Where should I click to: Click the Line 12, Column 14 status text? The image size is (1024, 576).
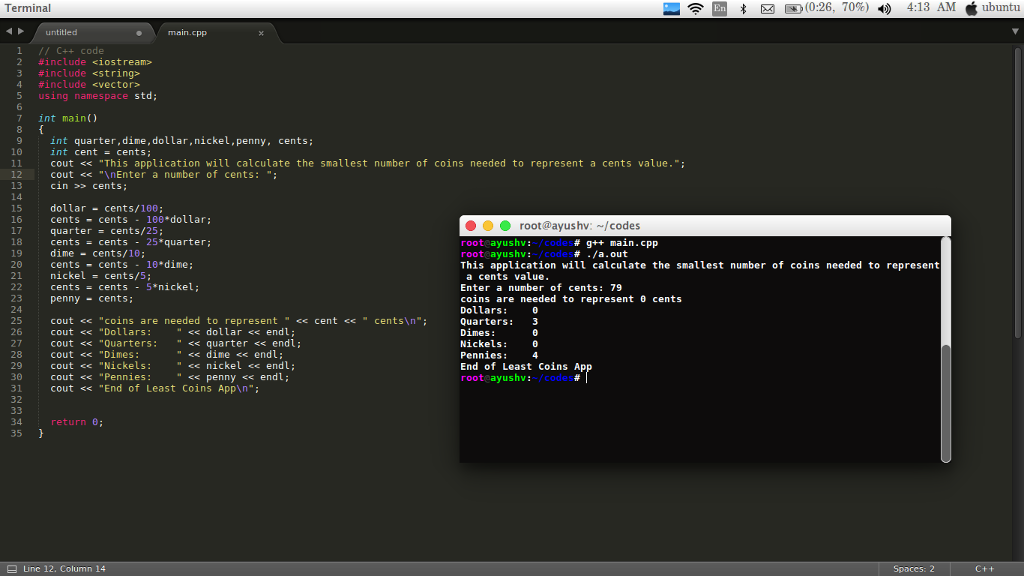[64, 569]
